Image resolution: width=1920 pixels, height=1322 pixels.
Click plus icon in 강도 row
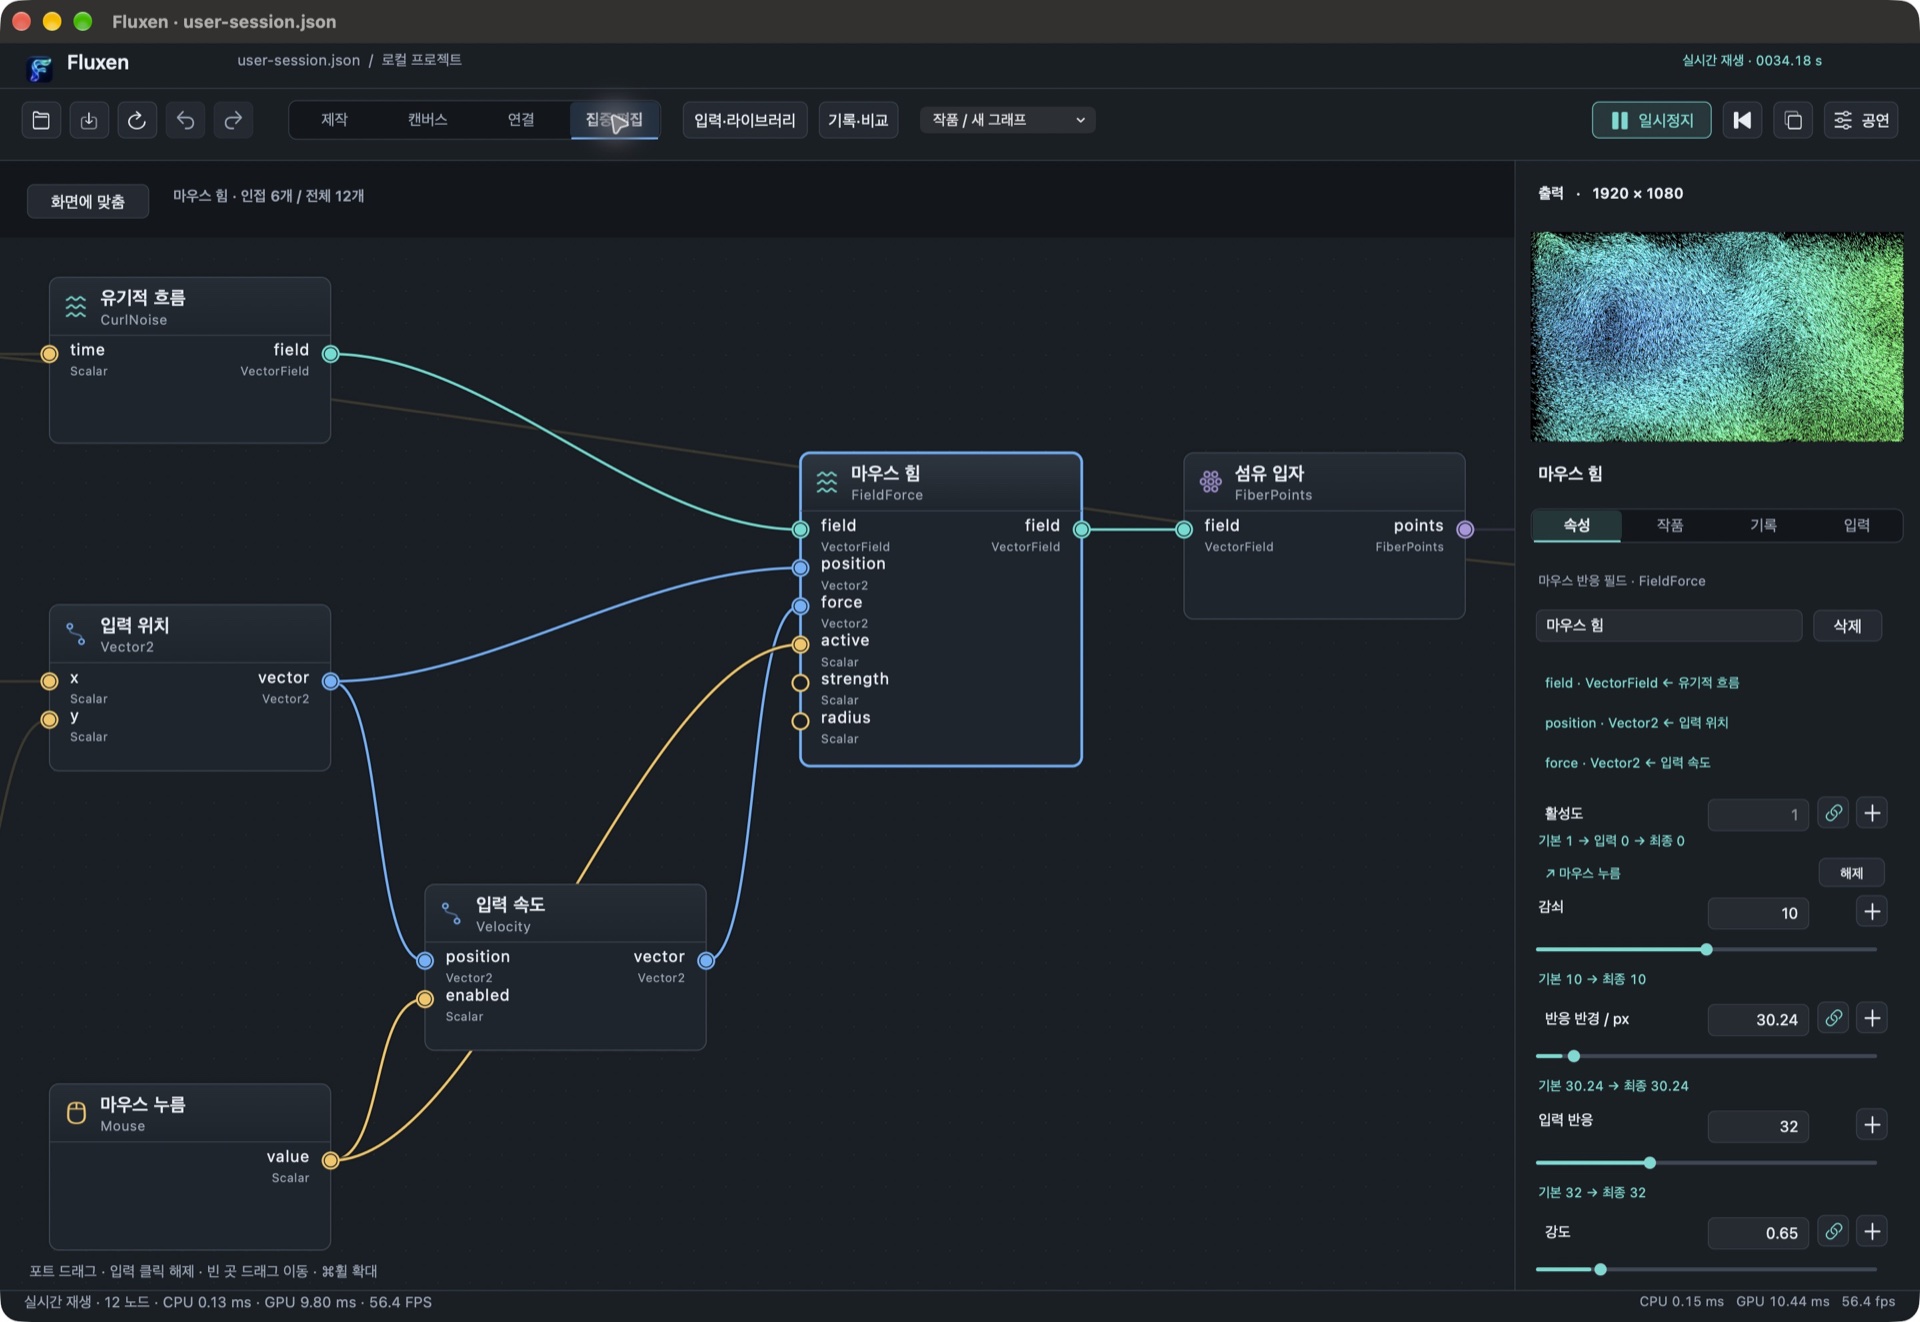(x=1872, y=1231)
